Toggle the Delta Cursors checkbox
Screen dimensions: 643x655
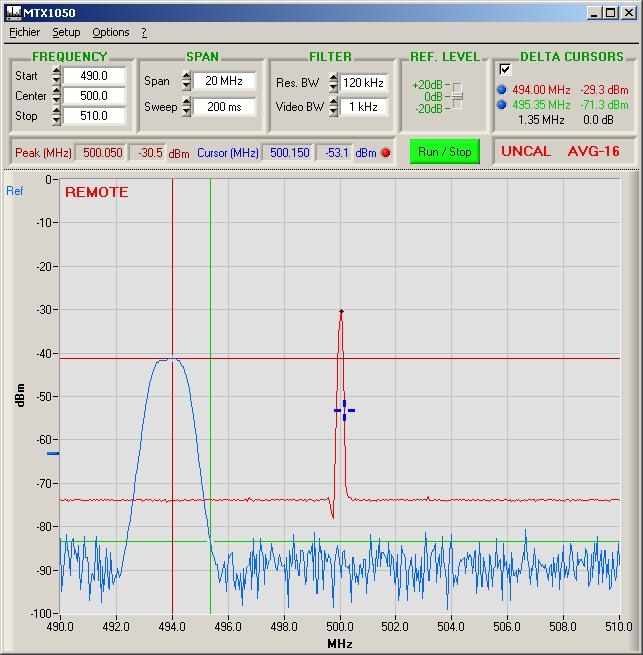pos(505,69)
